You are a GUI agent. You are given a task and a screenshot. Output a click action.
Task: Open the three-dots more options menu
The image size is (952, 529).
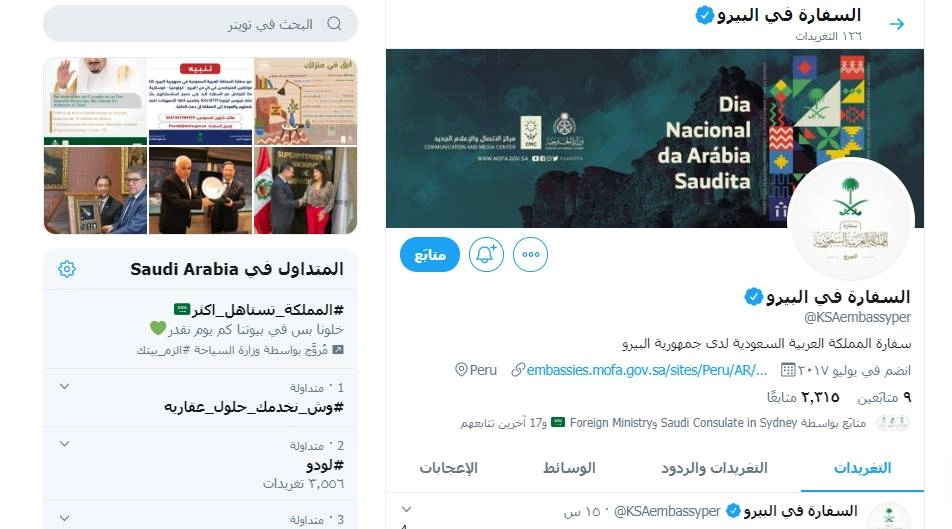531,254
